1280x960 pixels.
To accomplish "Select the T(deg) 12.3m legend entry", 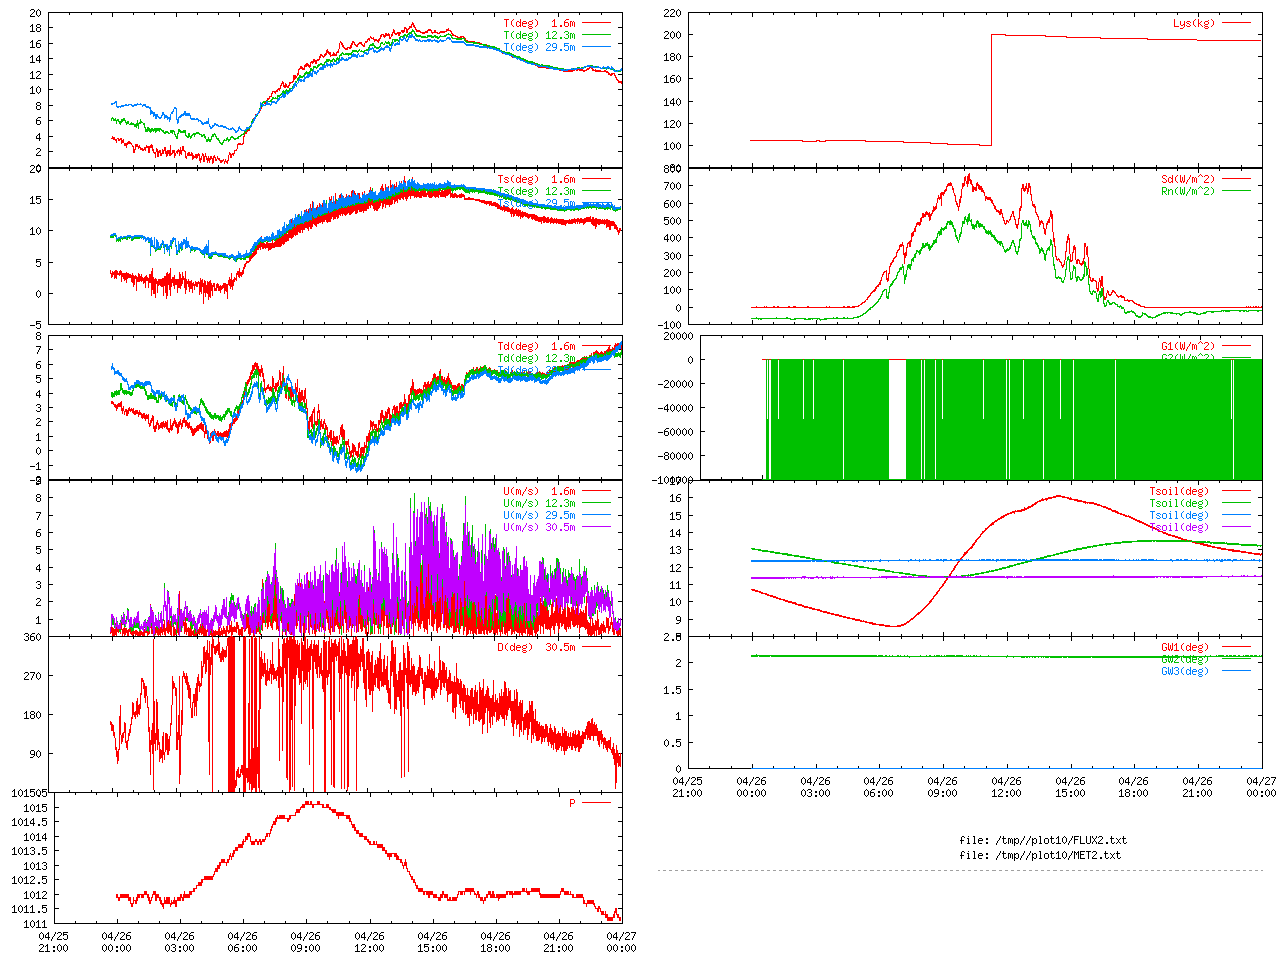I will pos(539,35).
